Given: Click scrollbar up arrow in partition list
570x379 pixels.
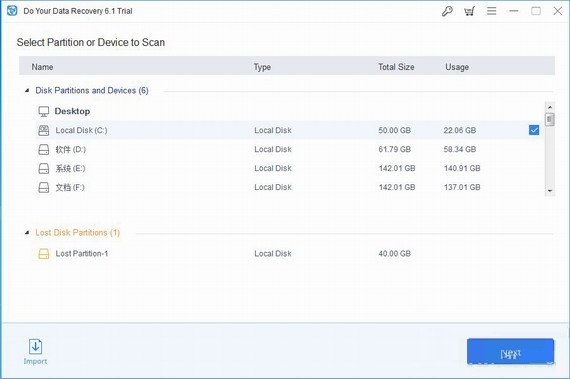Looking at the screenshot, I should 550,107.
